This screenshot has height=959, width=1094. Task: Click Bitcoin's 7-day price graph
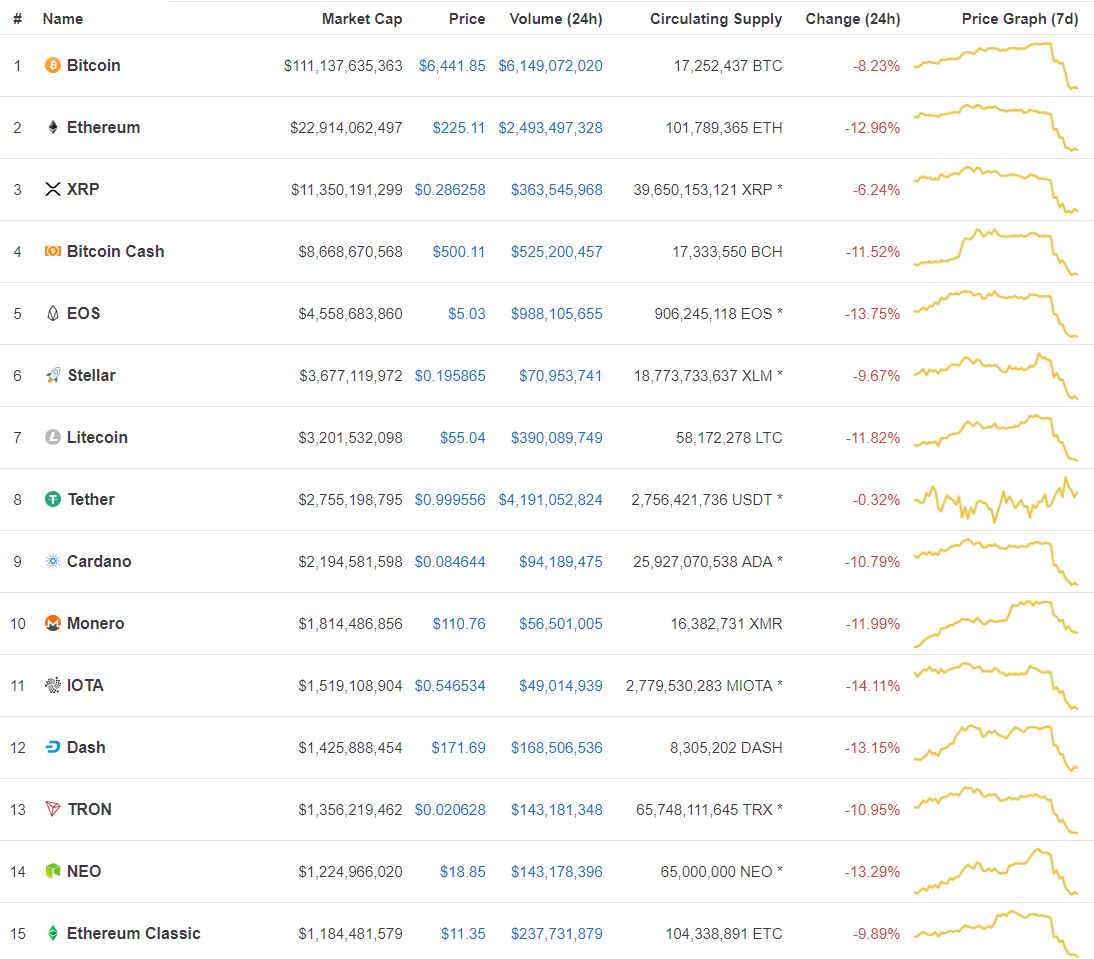[x=997, y=65]
